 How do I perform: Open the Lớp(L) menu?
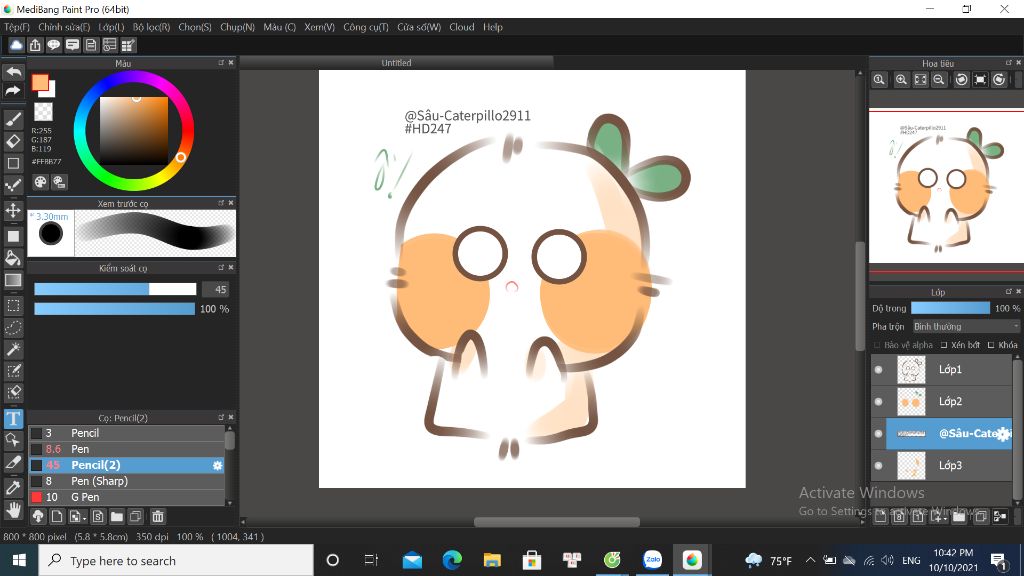[x=111, y=27]
